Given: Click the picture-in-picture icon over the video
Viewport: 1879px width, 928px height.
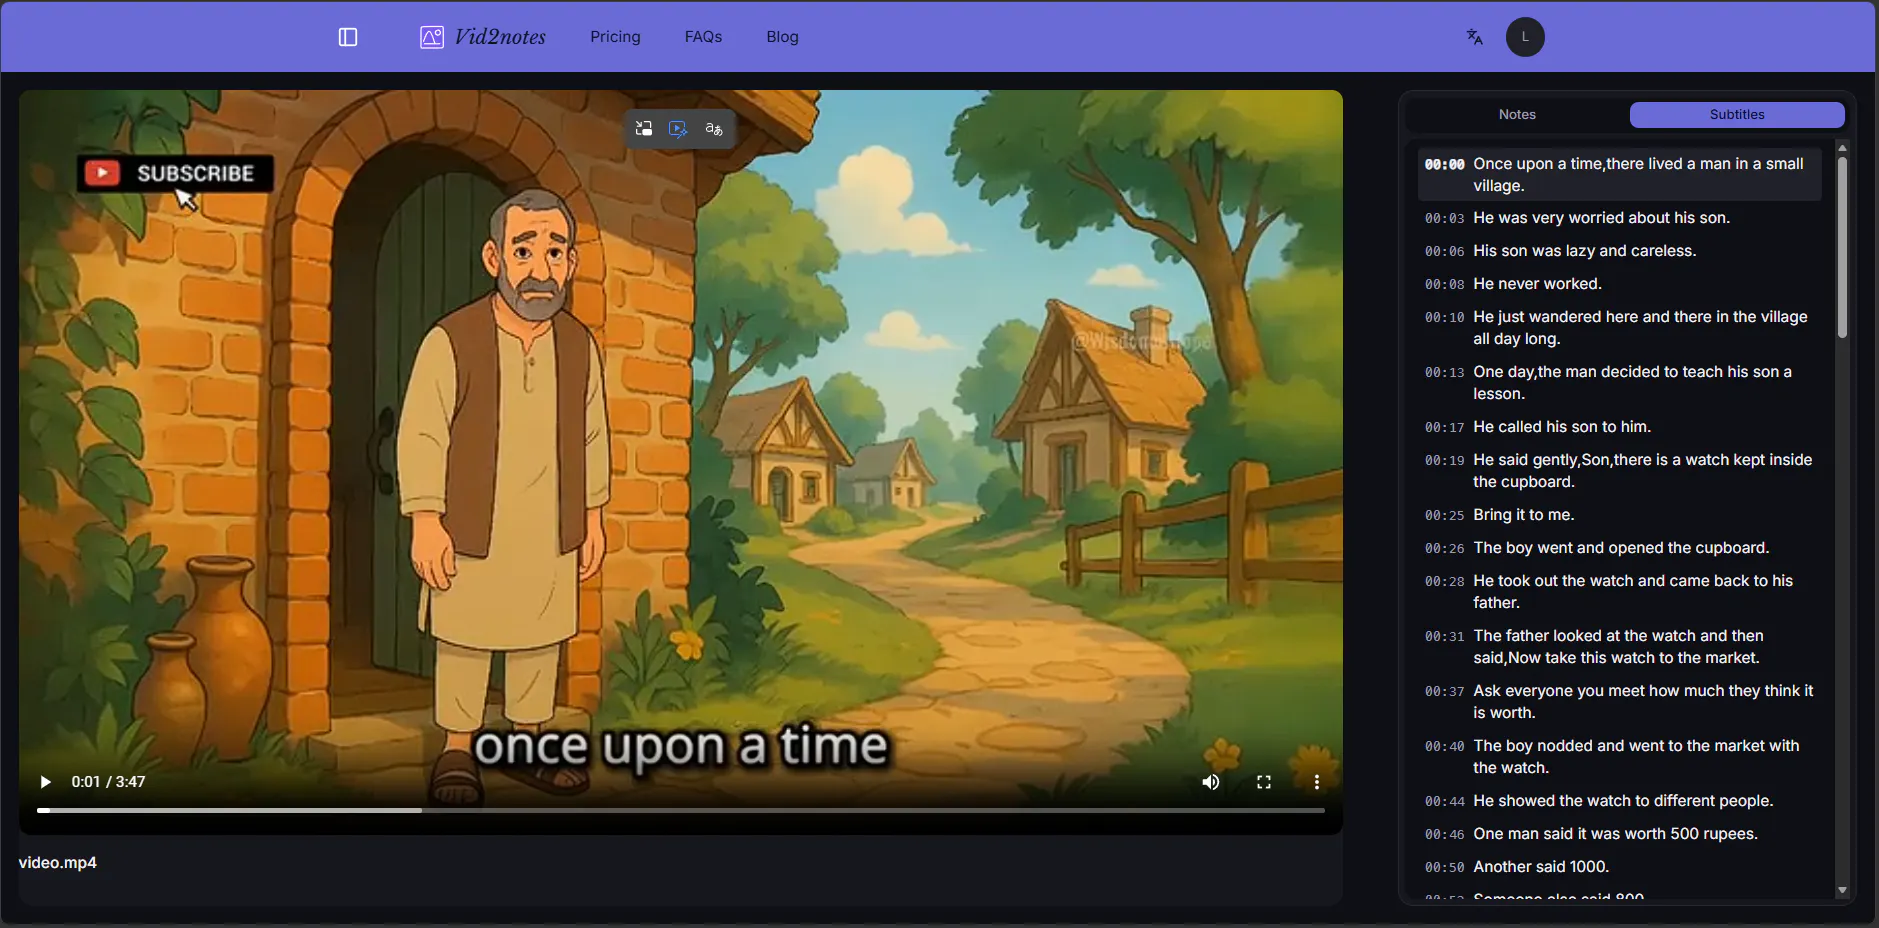Looking at the screenshot, I should [x=644, y=129].
